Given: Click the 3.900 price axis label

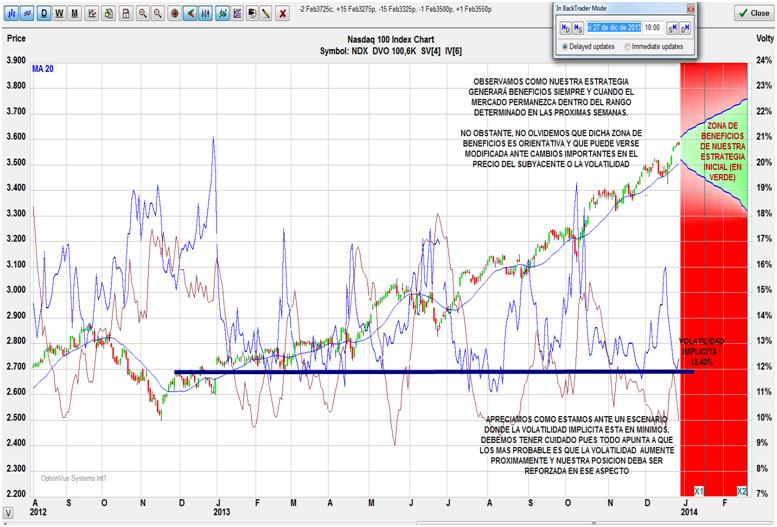Looking at the screenshot, I should click(16, 60).
